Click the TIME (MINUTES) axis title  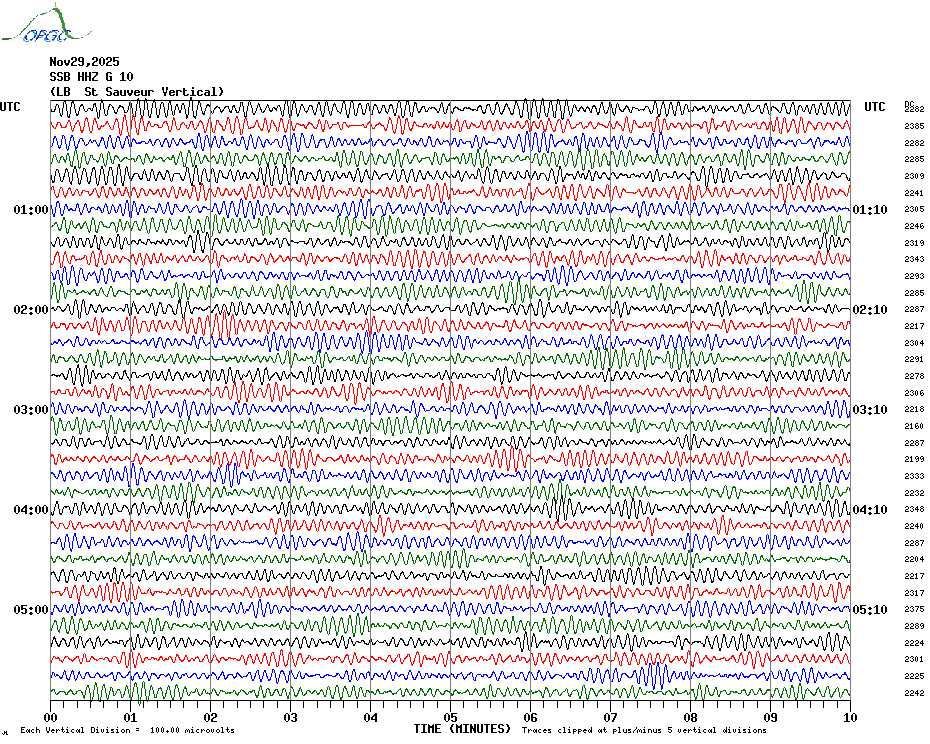(462, 729)
